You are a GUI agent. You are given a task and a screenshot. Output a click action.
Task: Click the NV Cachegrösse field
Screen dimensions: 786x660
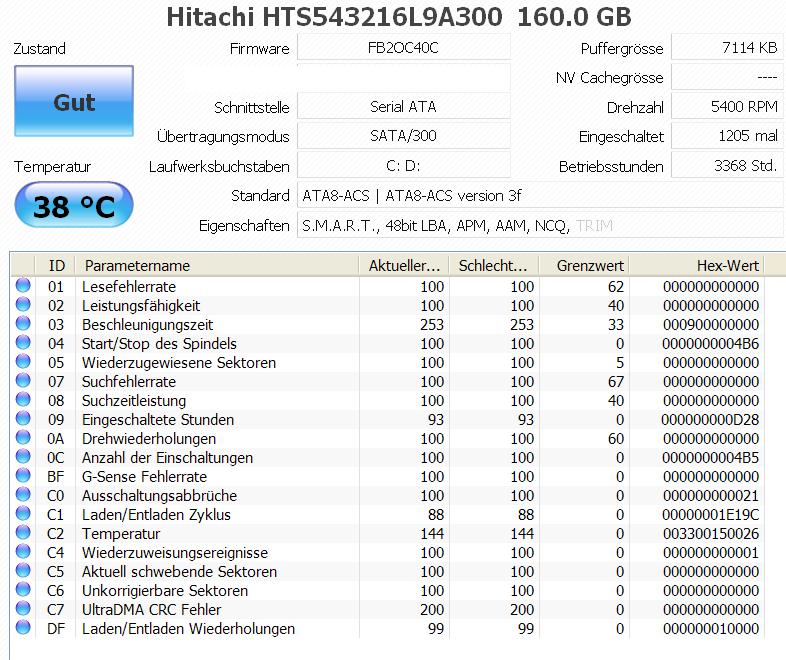click(727, 77)
